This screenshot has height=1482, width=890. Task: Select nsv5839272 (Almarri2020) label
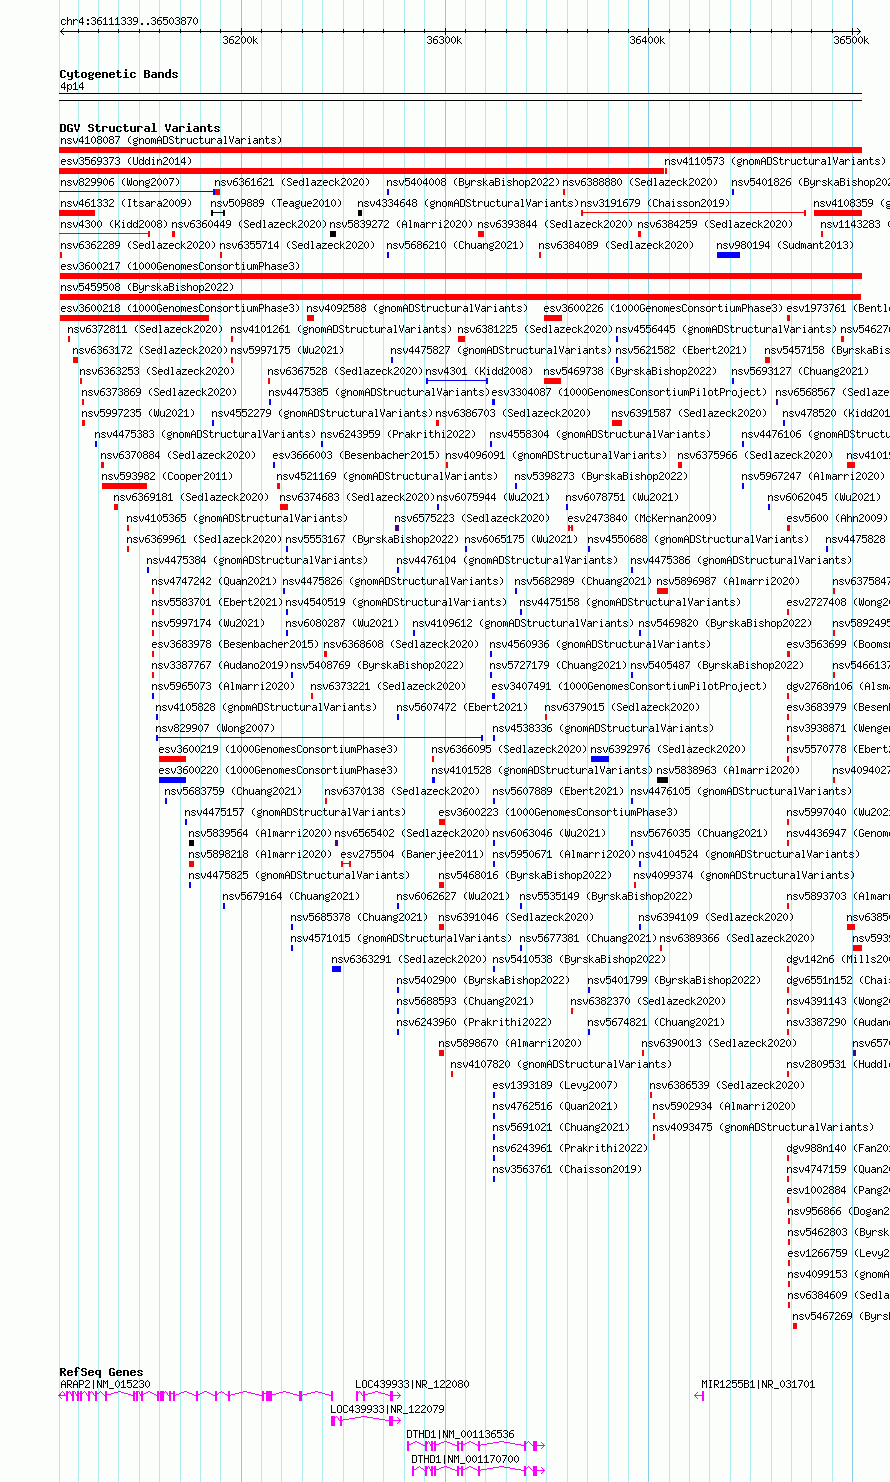401,224
